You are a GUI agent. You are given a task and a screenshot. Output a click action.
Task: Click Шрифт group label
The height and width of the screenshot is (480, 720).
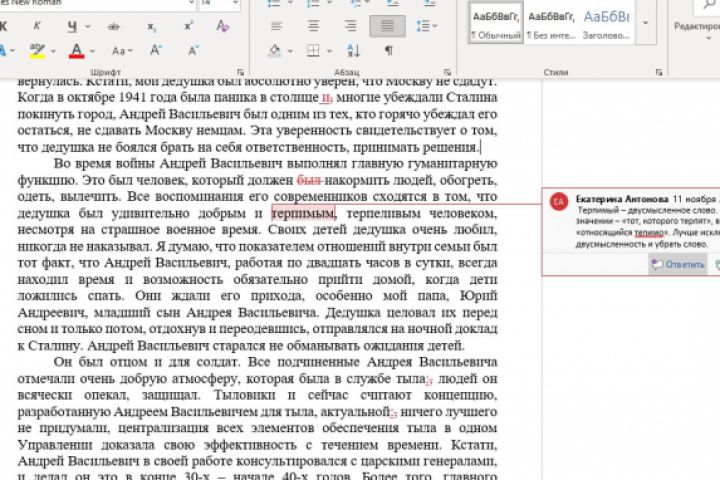(x=106, y=72)
